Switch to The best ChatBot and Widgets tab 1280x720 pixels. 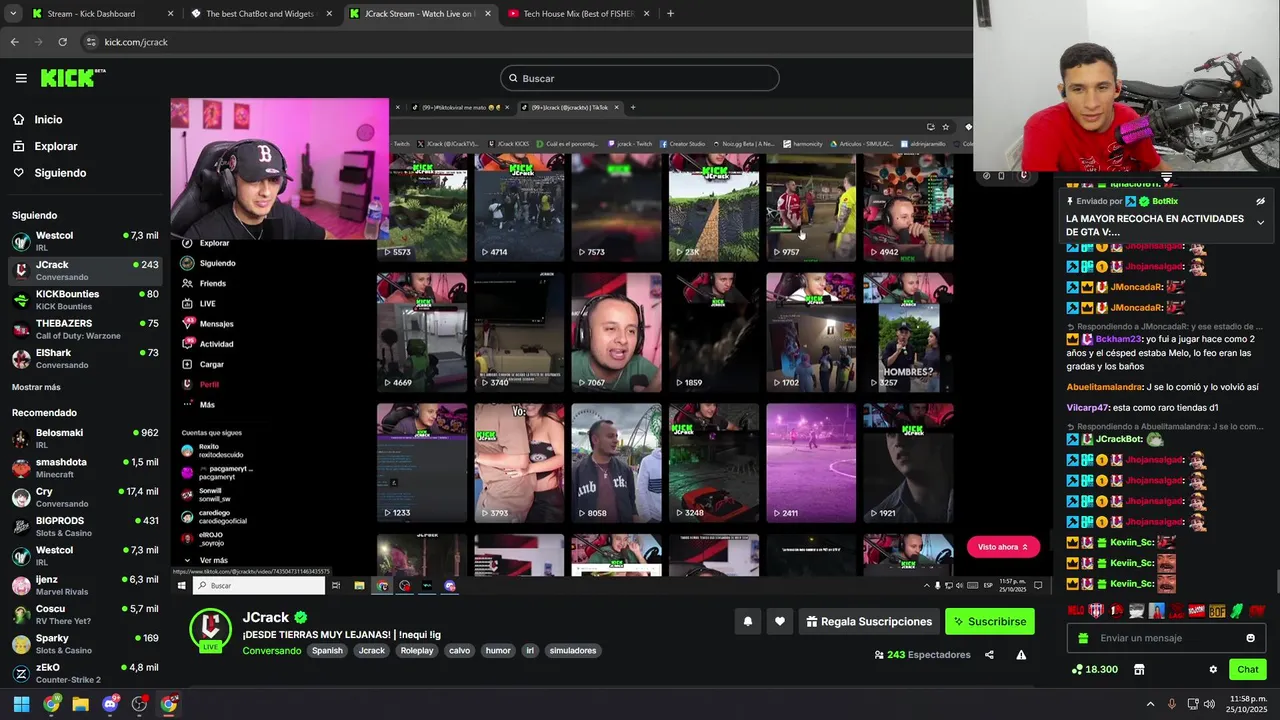click(x=262, y=14)
